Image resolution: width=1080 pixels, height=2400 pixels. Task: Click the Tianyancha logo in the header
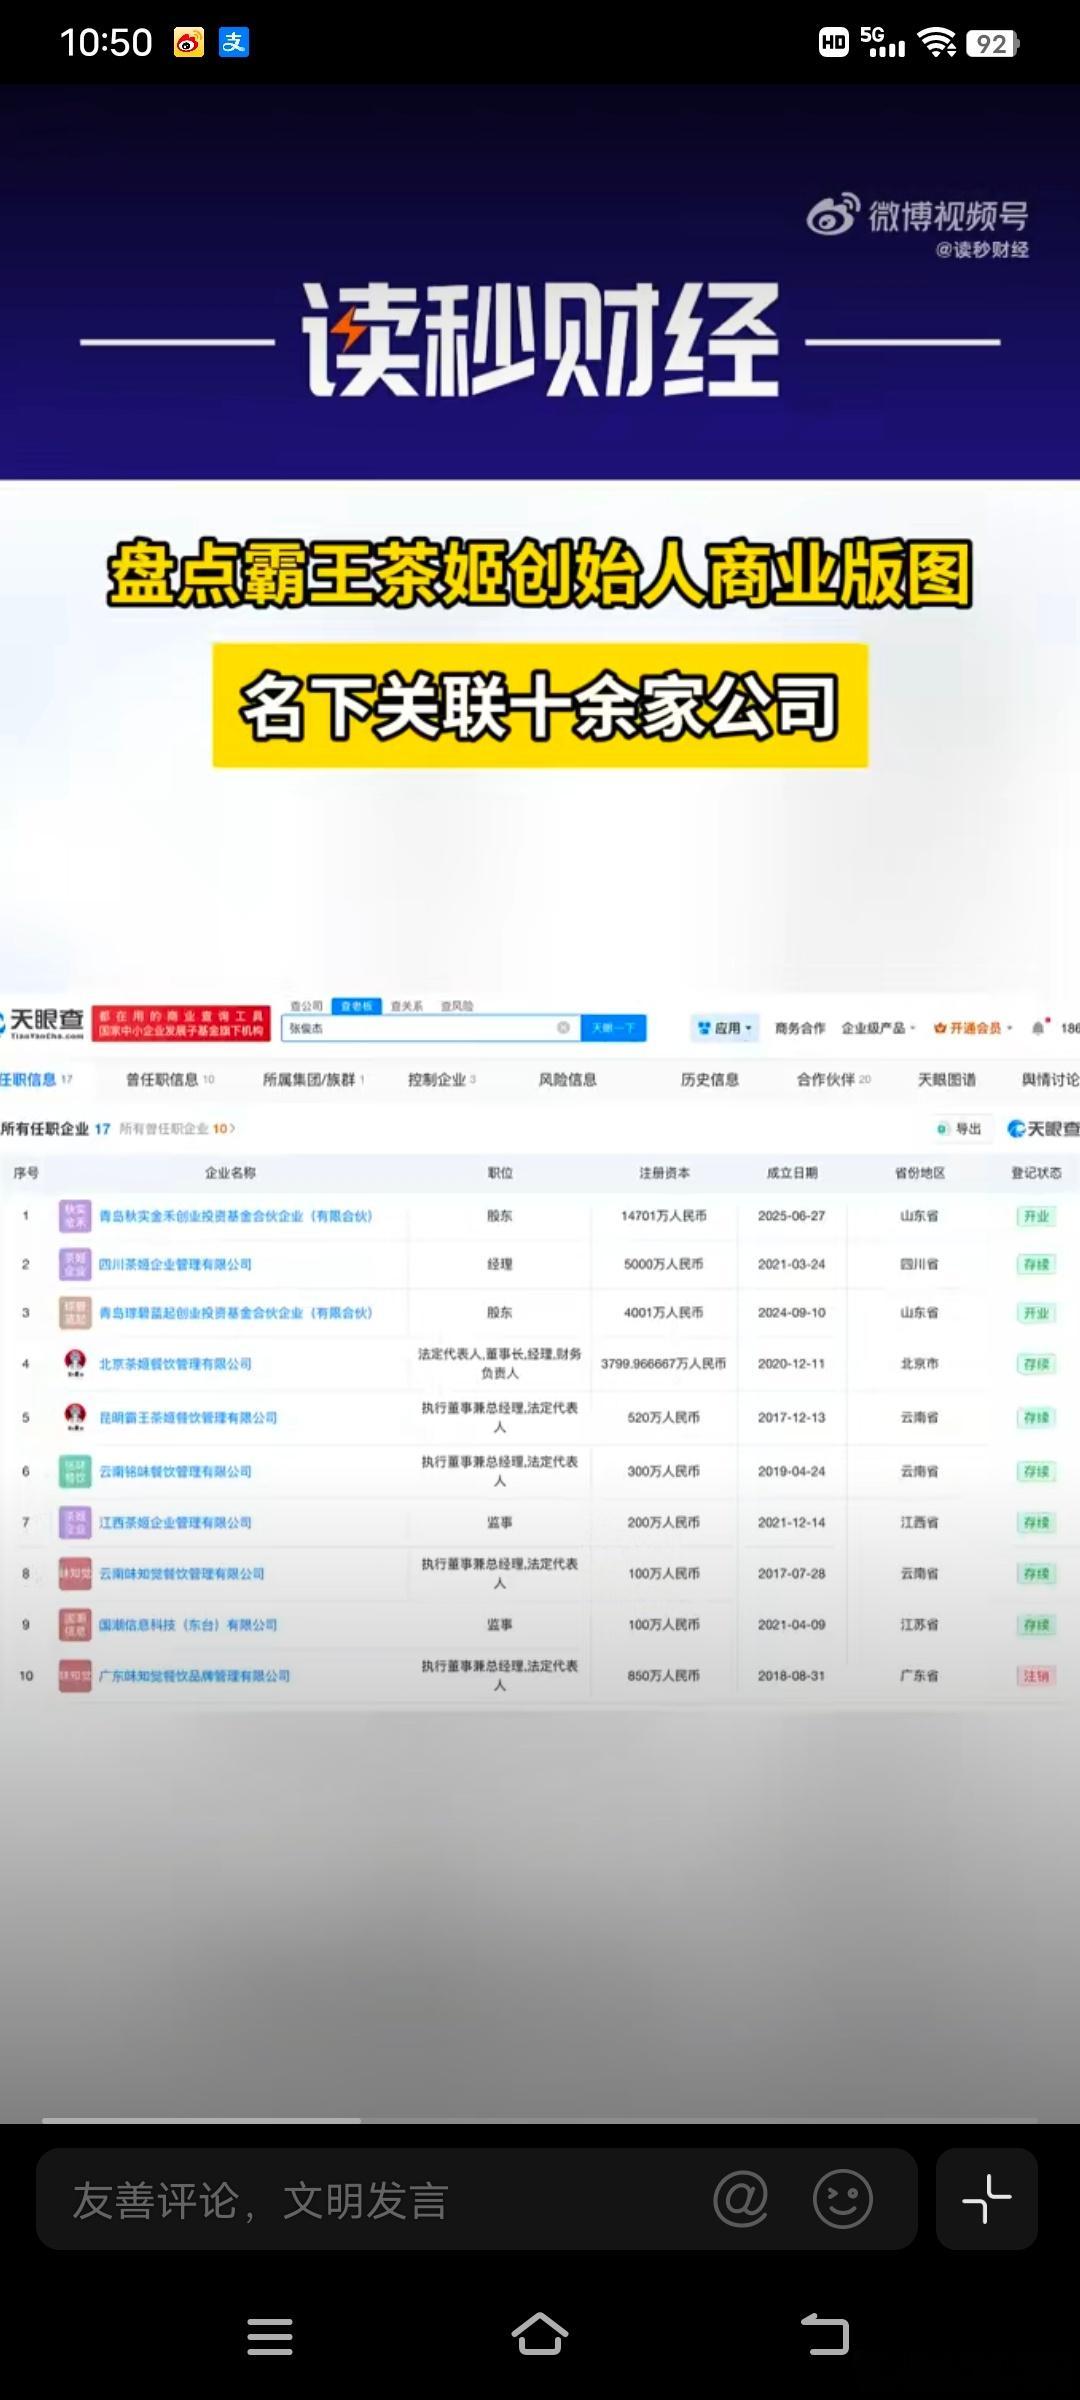pyautogui.click(x=44, y=1022)
